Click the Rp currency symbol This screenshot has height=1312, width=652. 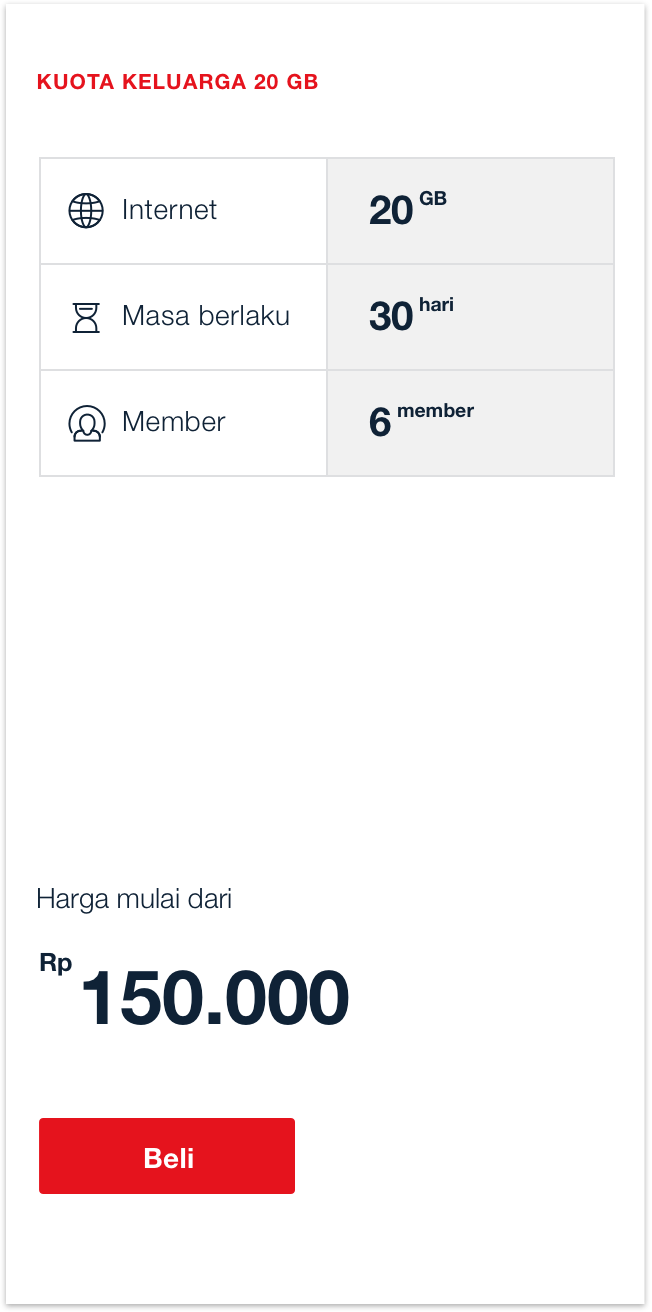click(x=56, y=963)
